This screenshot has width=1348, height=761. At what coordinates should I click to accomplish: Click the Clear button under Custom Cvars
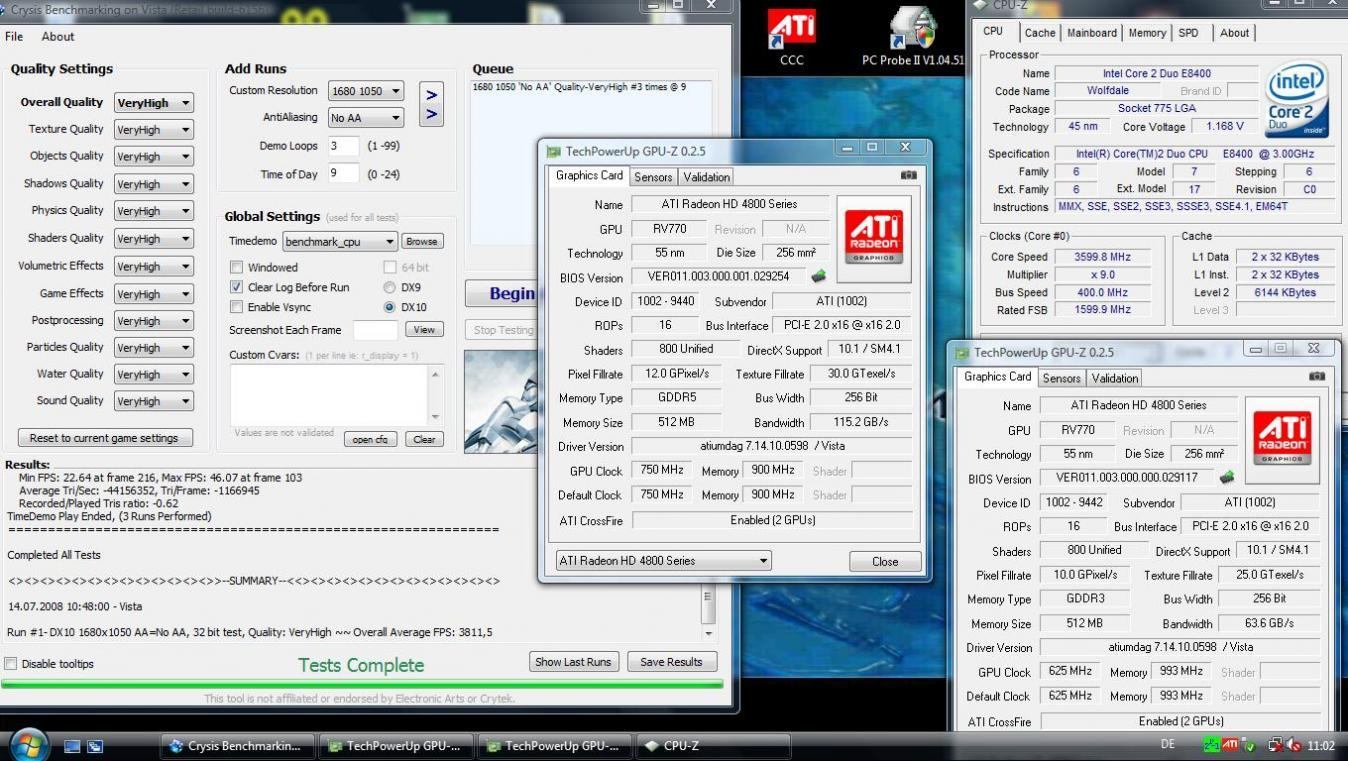pyautogui.click(x=424, y=439)
